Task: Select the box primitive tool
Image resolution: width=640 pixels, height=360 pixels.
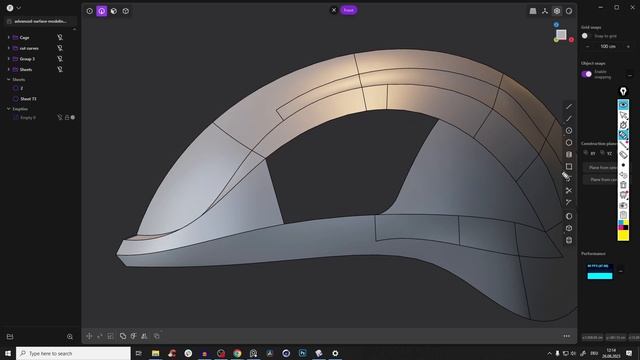Action: click(x=569, y=228)
